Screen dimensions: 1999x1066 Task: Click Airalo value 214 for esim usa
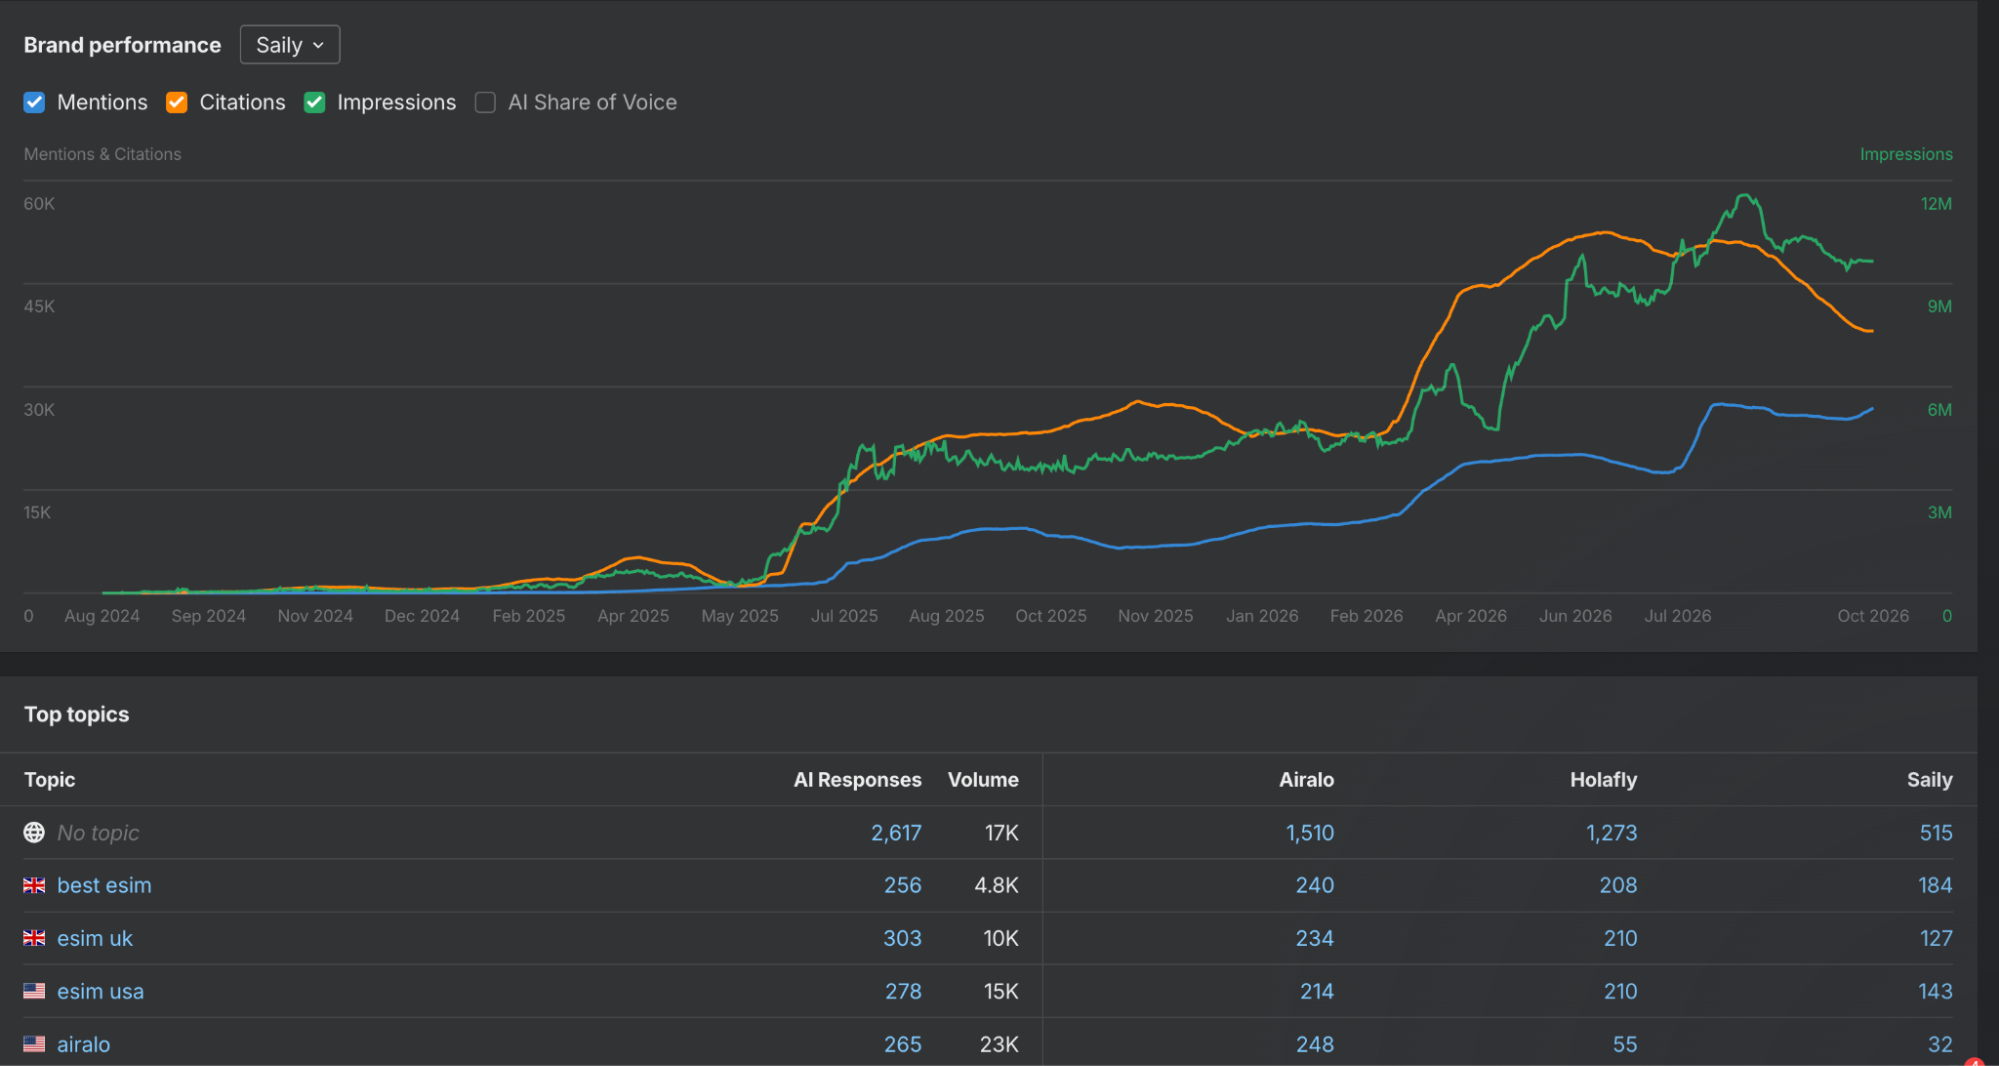(1317, 991)
